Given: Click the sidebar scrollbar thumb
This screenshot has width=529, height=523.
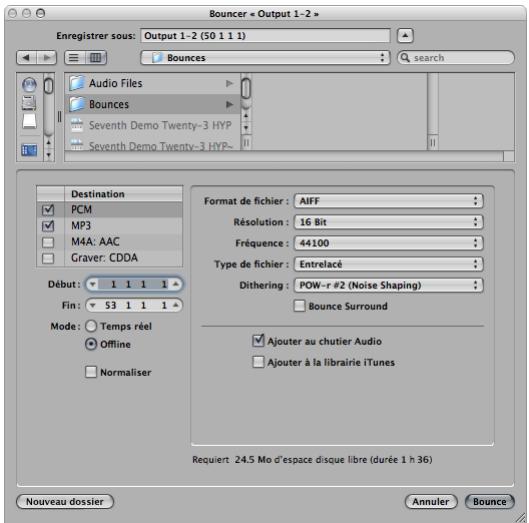Looking at the screenshot, I should click(49, 86).
